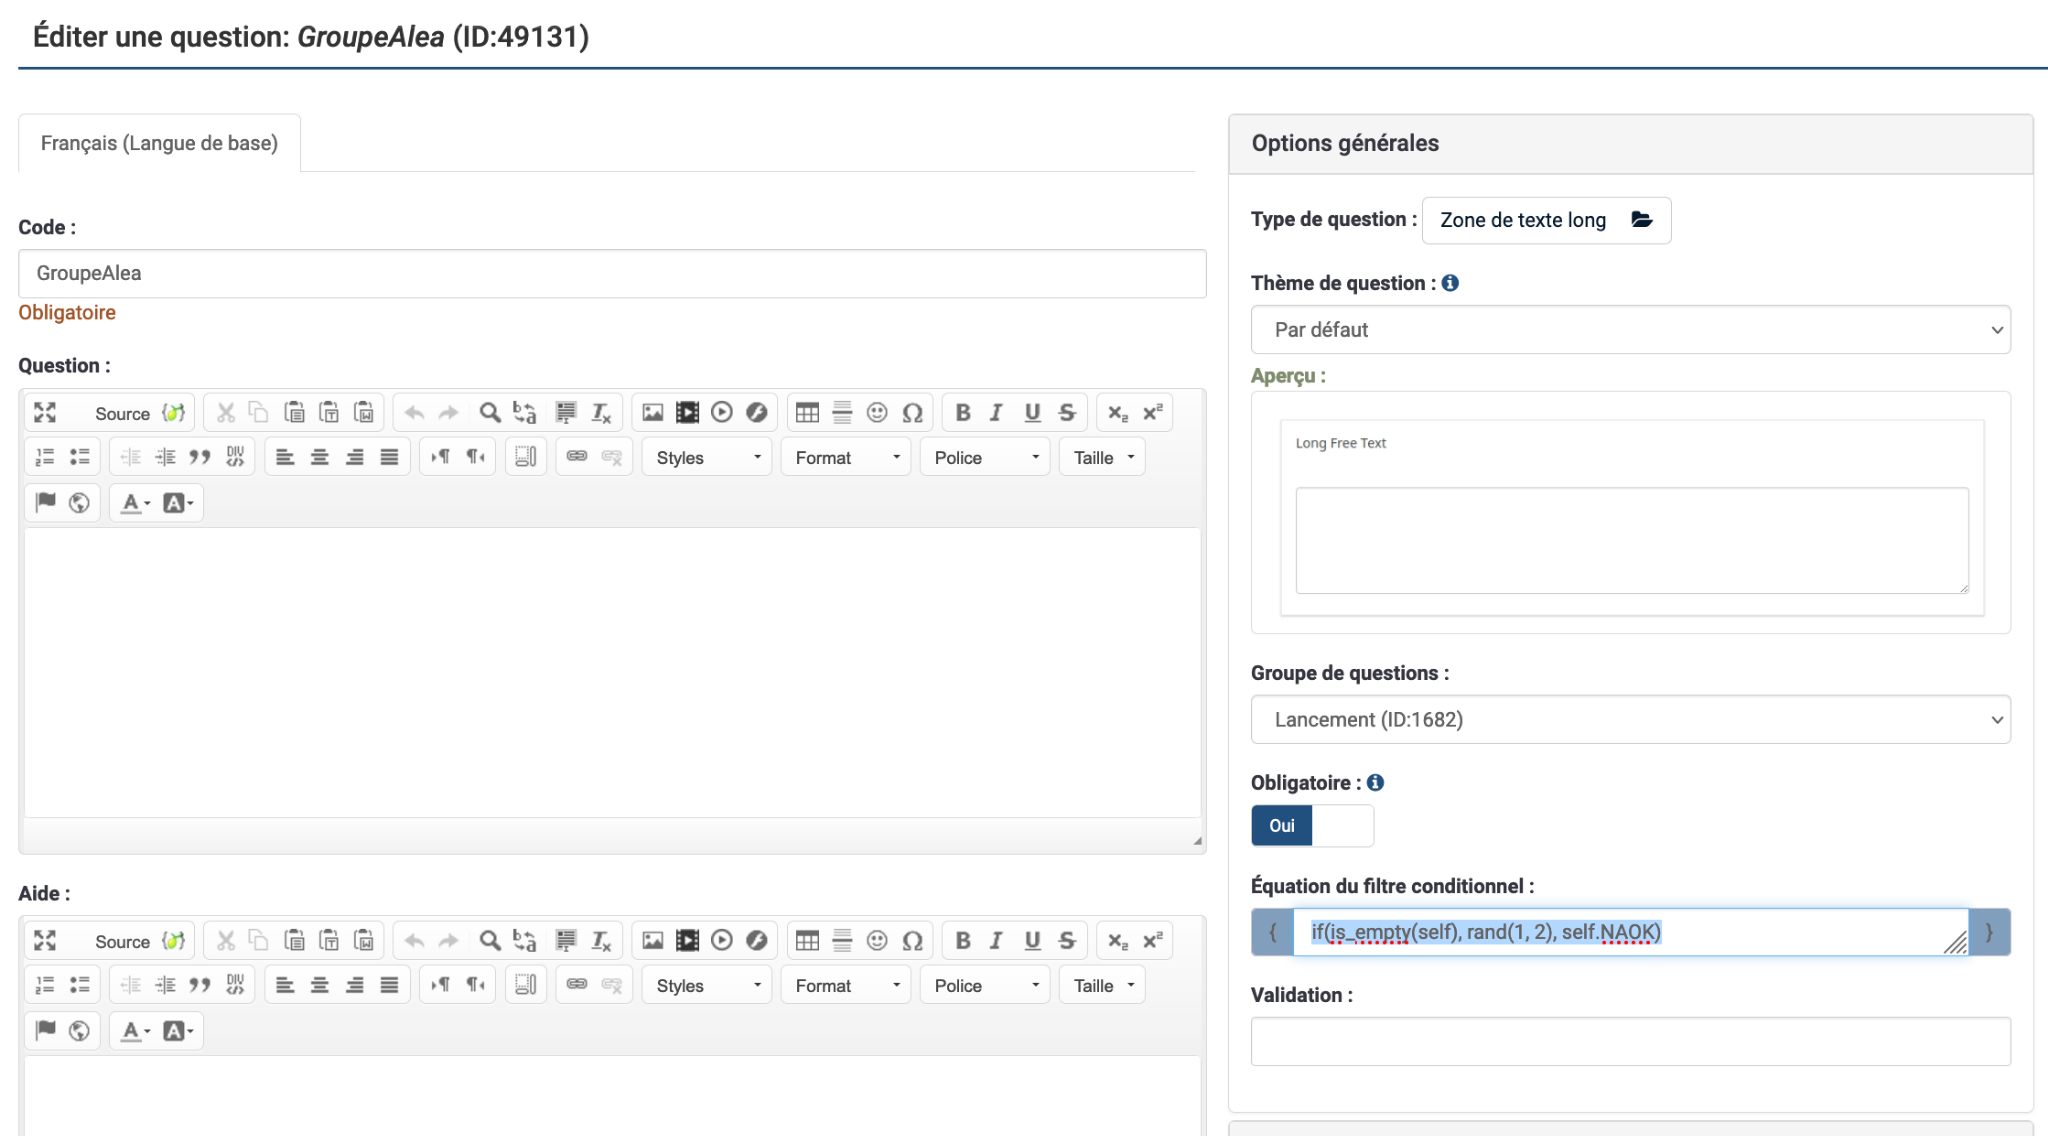The image size is (2048, 1136).
Task: Click the block quote icon in Aide toolbar
Action: (200, 985)
